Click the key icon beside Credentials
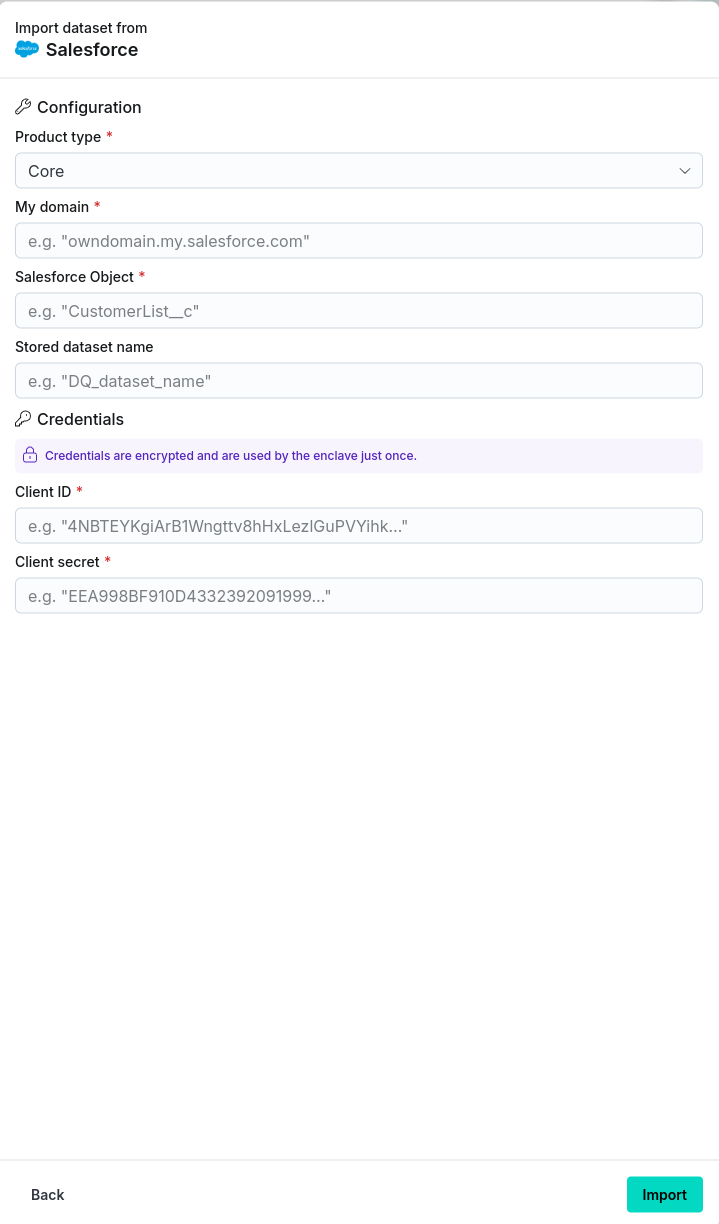This screenshot has width=719, height=1224. pyautogui.click(x=23, y=419)
